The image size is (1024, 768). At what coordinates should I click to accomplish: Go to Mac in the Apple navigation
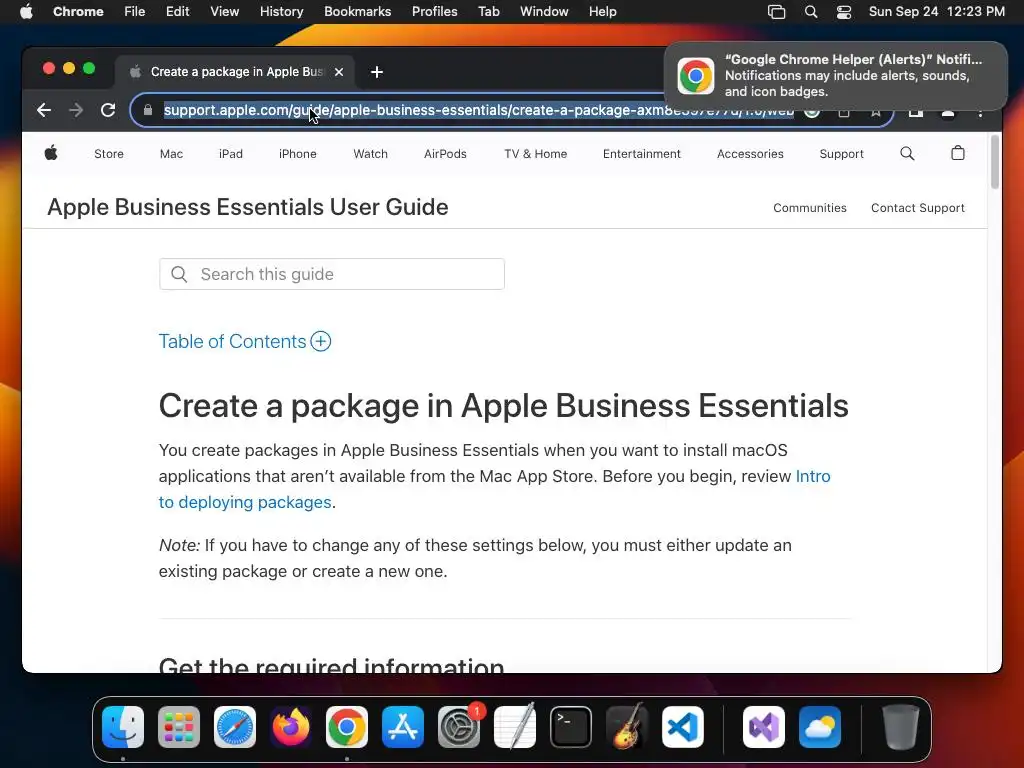click(x=171, y=154)
